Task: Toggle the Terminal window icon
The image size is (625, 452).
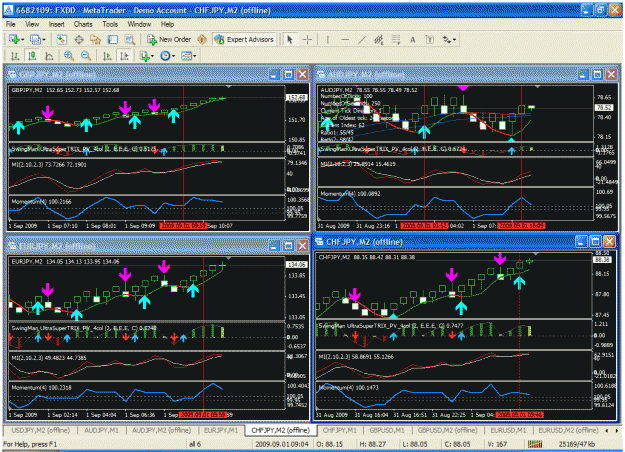Action: click(113, 39)
